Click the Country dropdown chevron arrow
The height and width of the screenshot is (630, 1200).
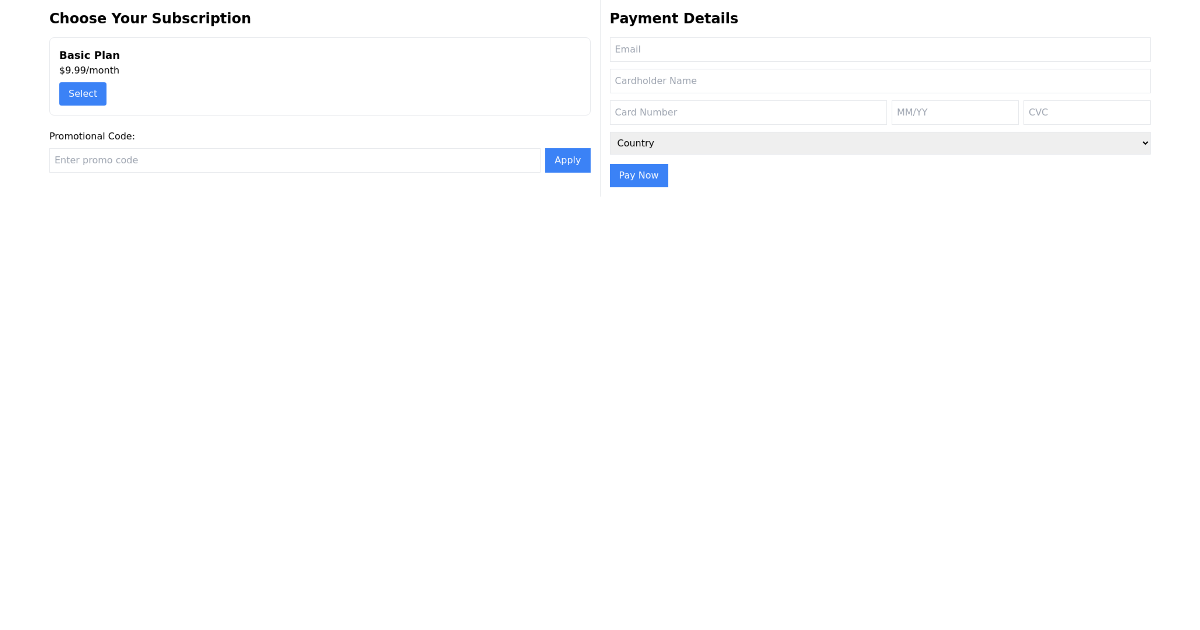[x=1143, y=143]
